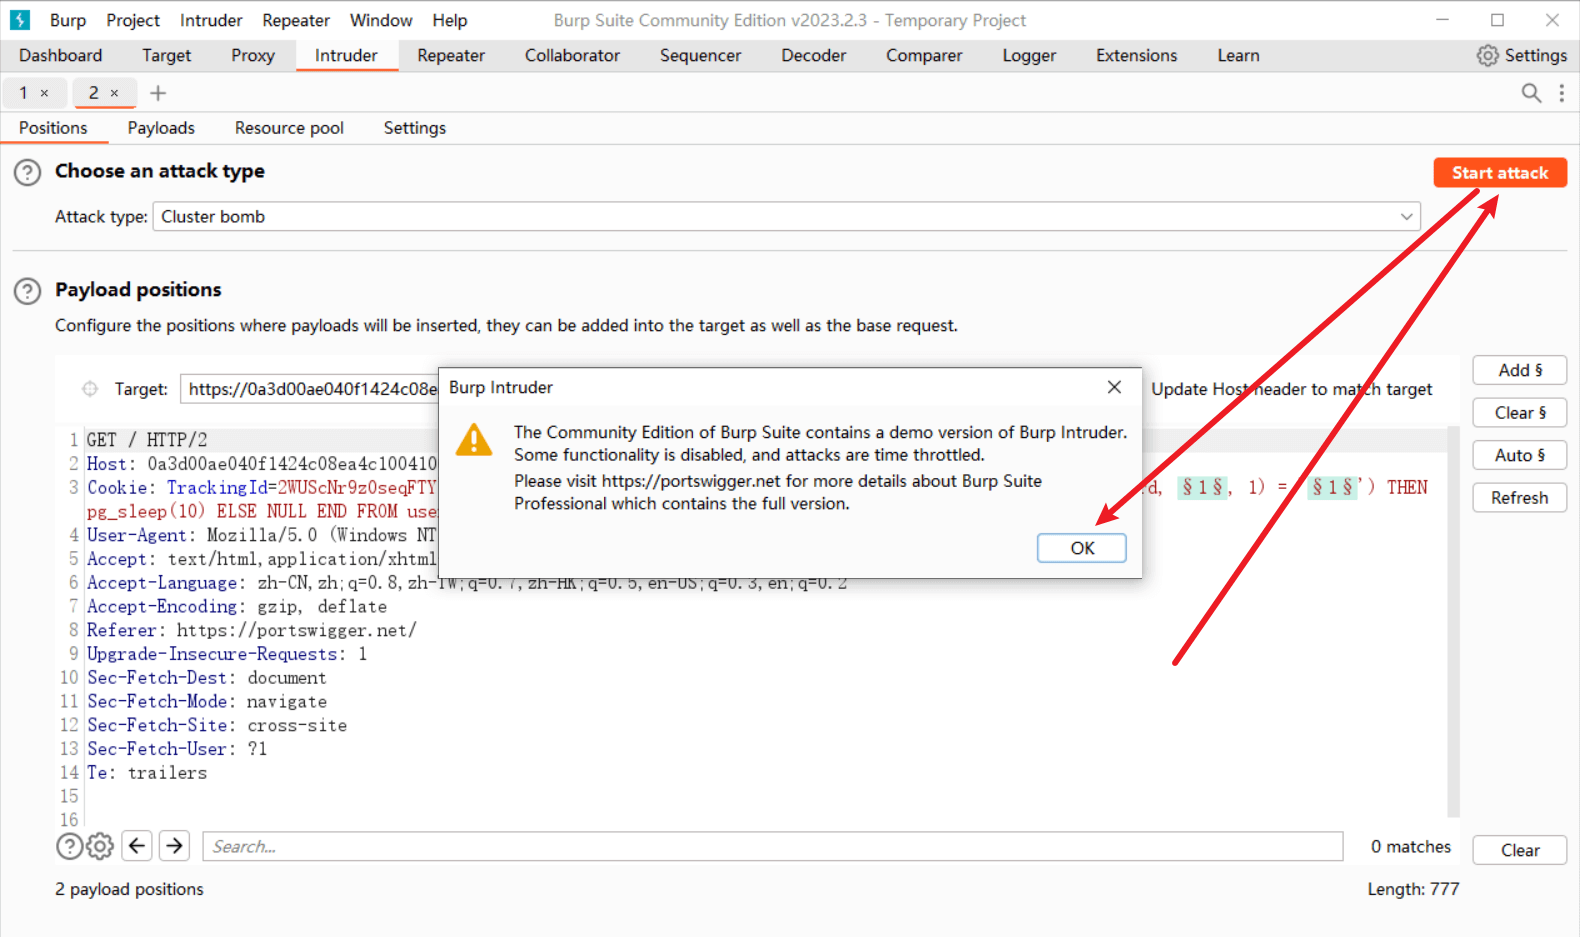The image size is (1580, 937).
Task: Close the Burp Intruder dialog
Action: pos(1114,387)
